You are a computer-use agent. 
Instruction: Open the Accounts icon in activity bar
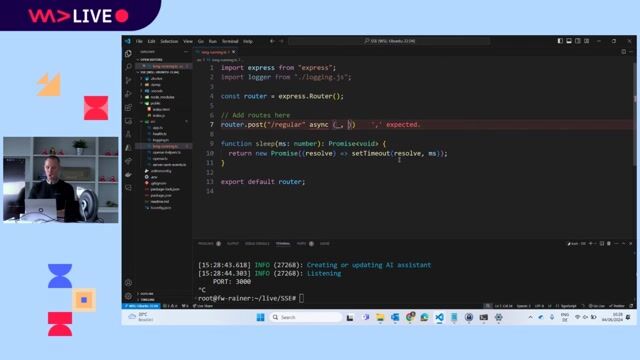click(128, 282)
